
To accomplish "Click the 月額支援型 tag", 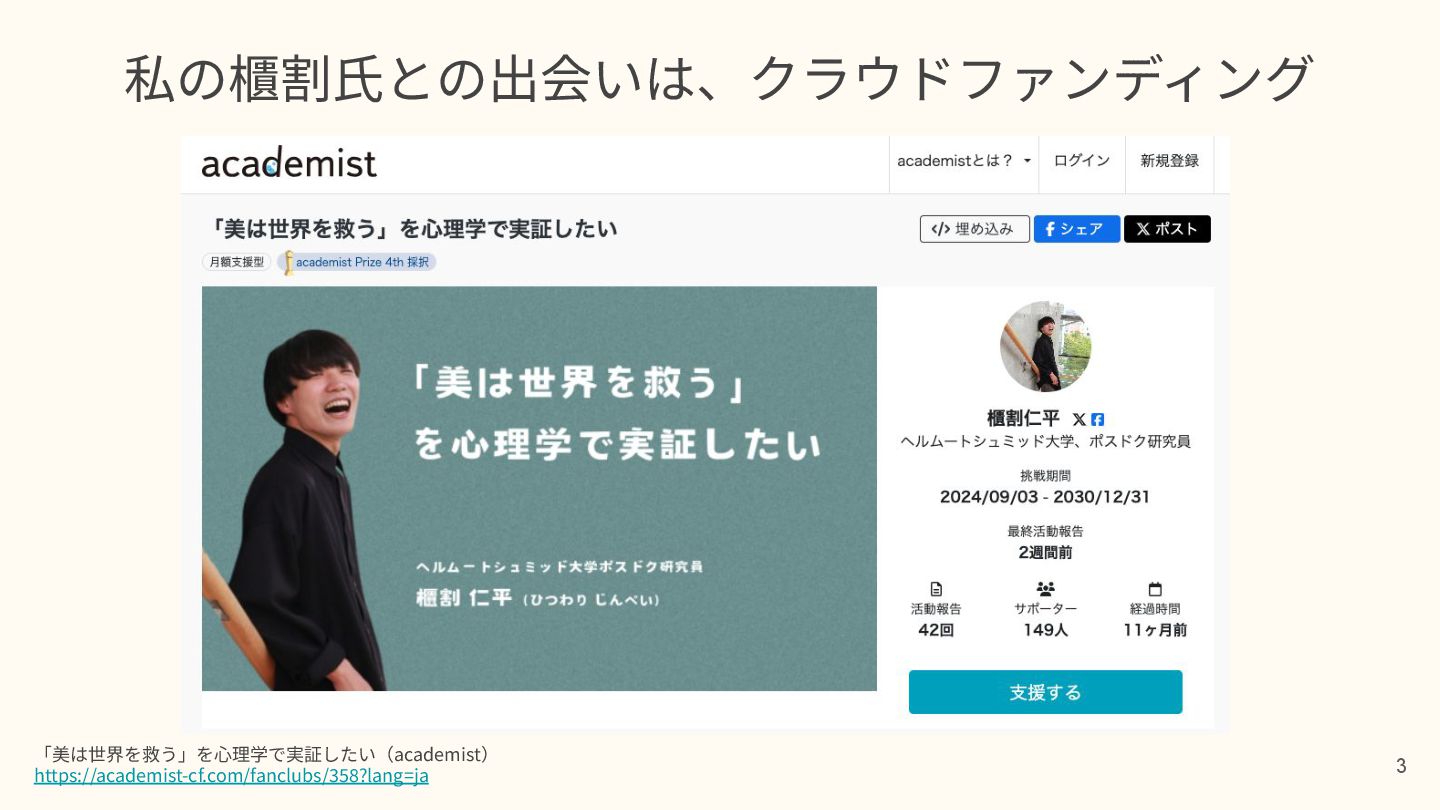I will pyautogui.click(x=236, y=262).
